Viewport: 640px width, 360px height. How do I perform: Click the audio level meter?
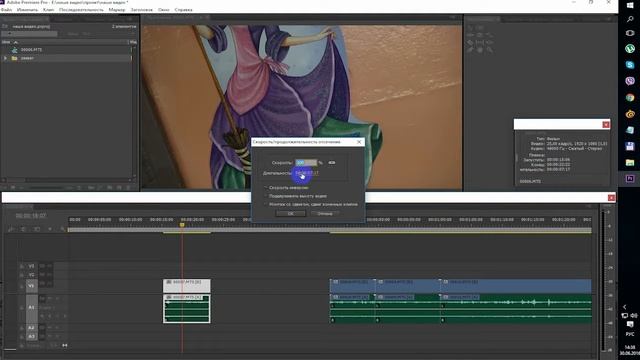tap(604, 280)
